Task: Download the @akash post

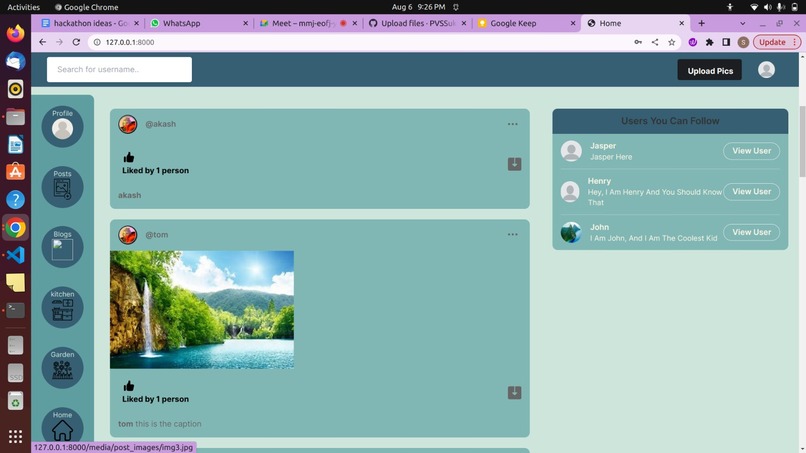Action: click(x=514, y=164)
